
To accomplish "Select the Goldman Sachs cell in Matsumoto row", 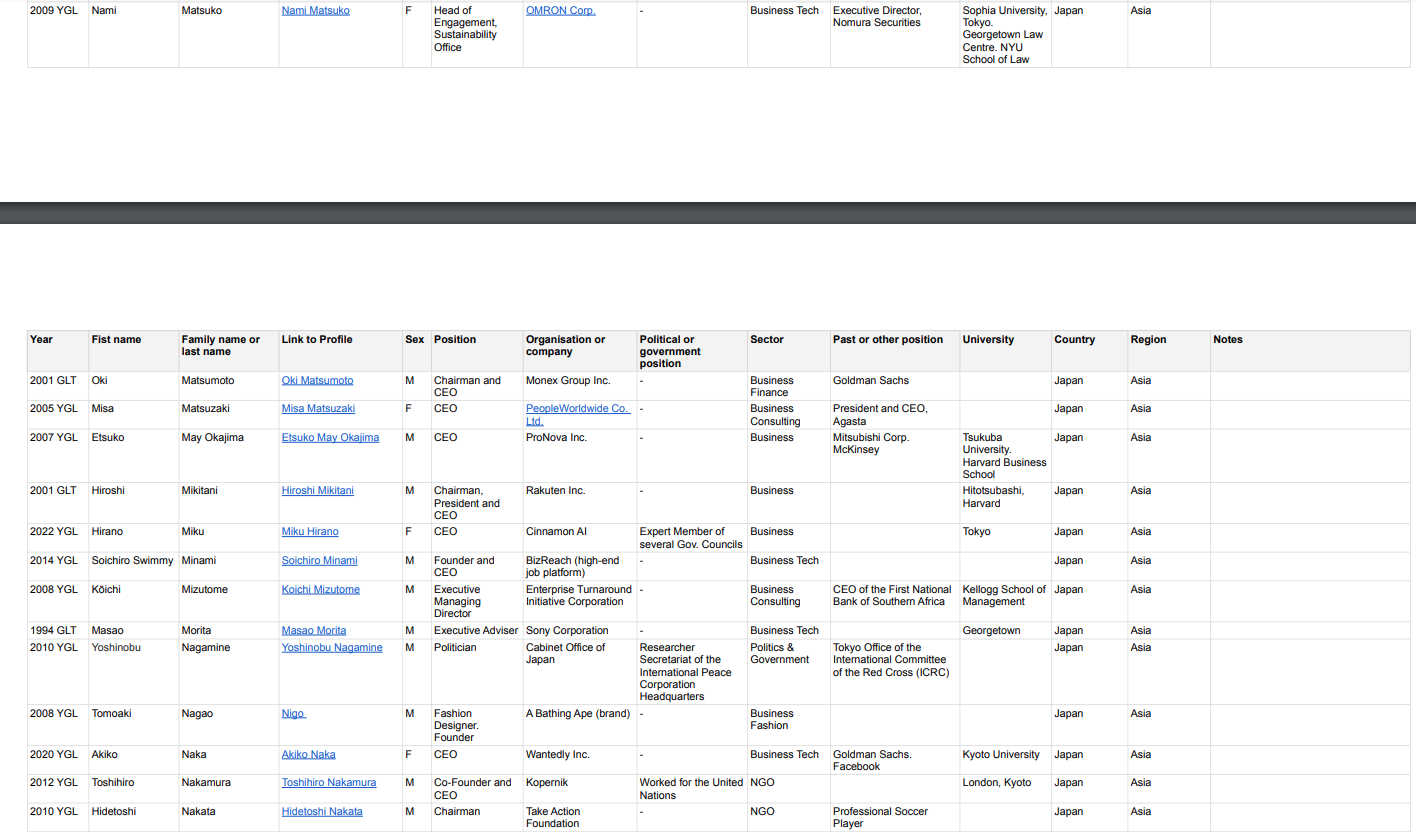I will click(895, 386).
